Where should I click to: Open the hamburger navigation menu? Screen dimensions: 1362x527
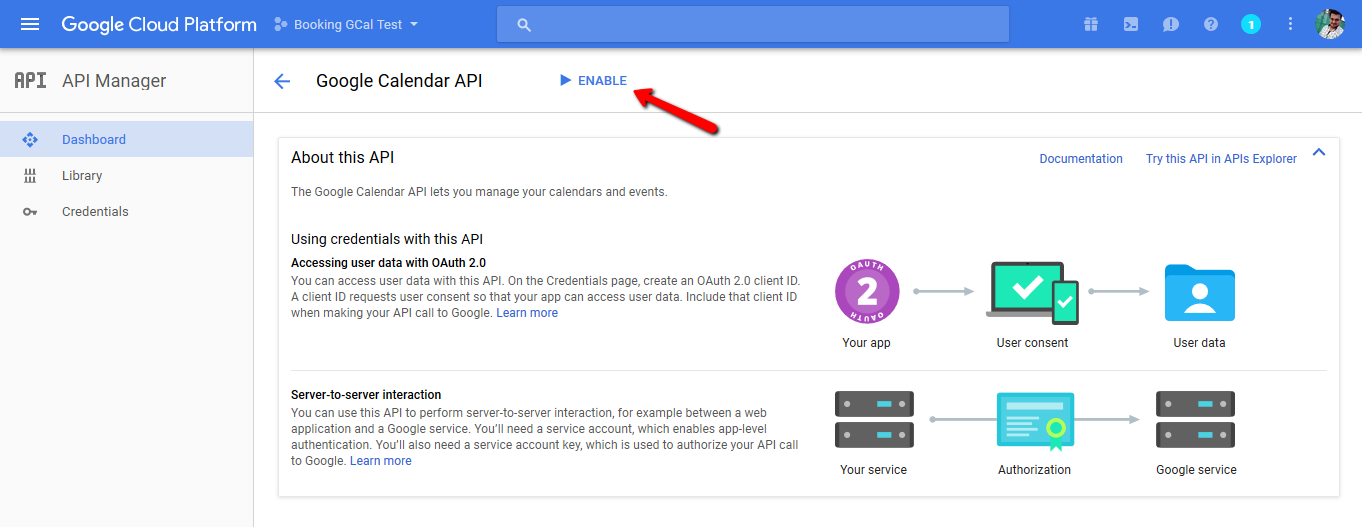point(30,24)
